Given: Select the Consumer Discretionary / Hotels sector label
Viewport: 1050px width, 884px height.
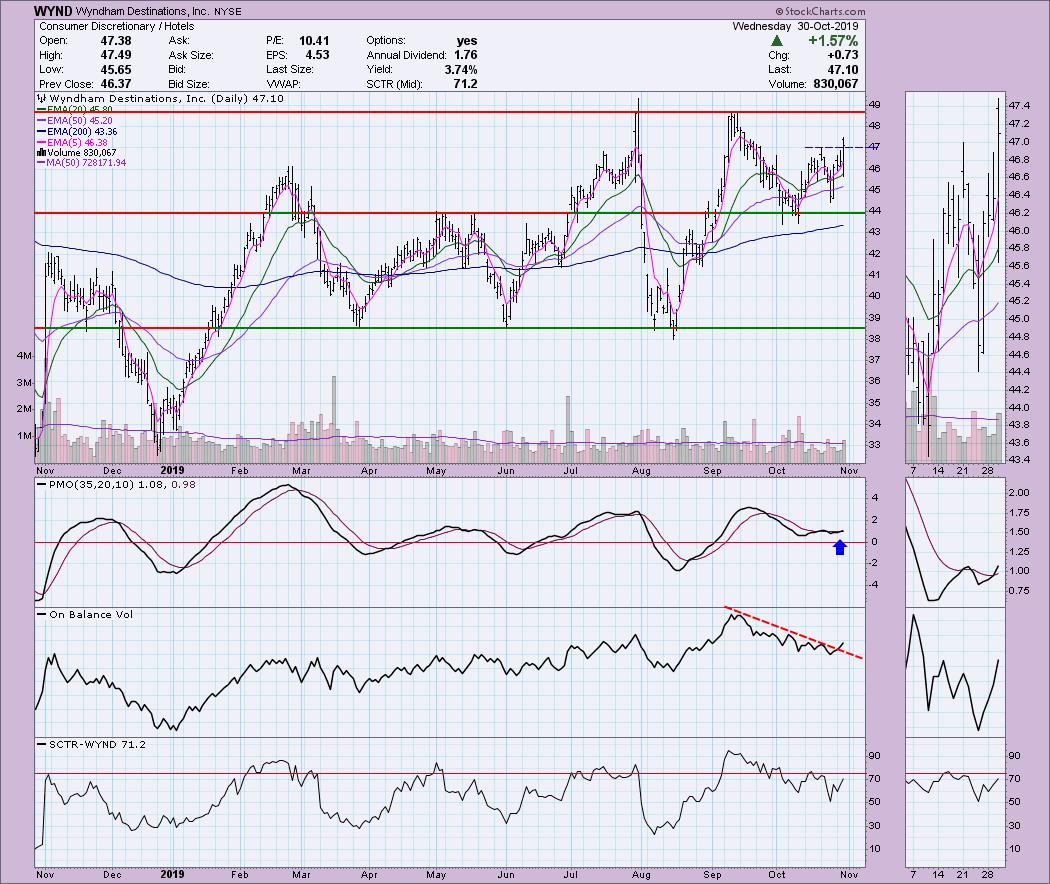Looking at the screenshot, I should [117, 26].
